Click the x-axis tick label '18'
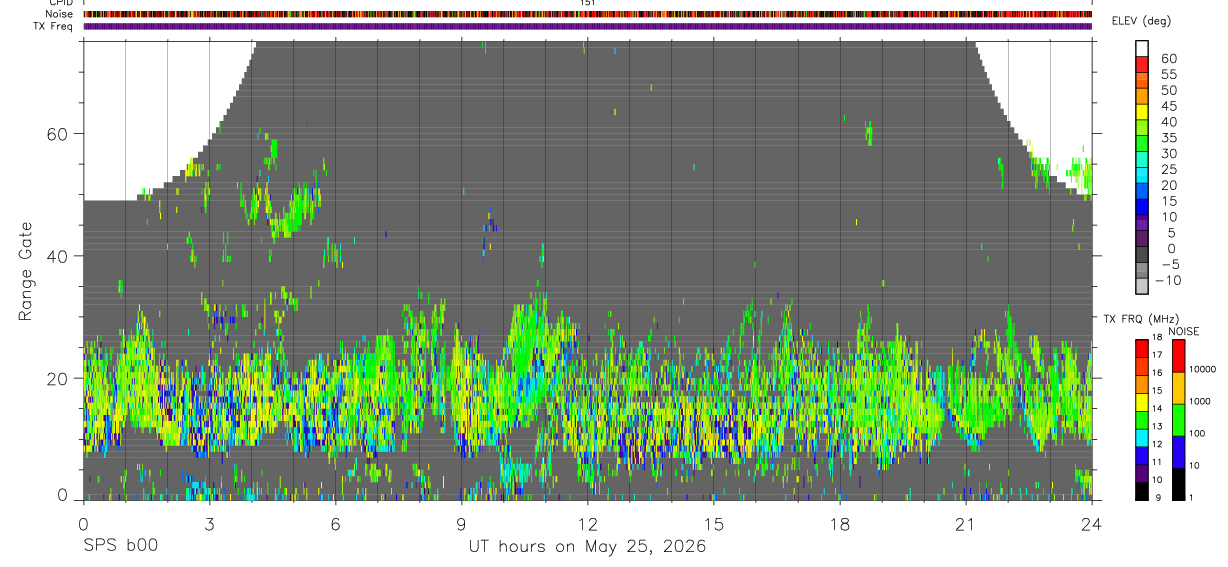The image size is (1228, 567). click(x=839, y=523)
